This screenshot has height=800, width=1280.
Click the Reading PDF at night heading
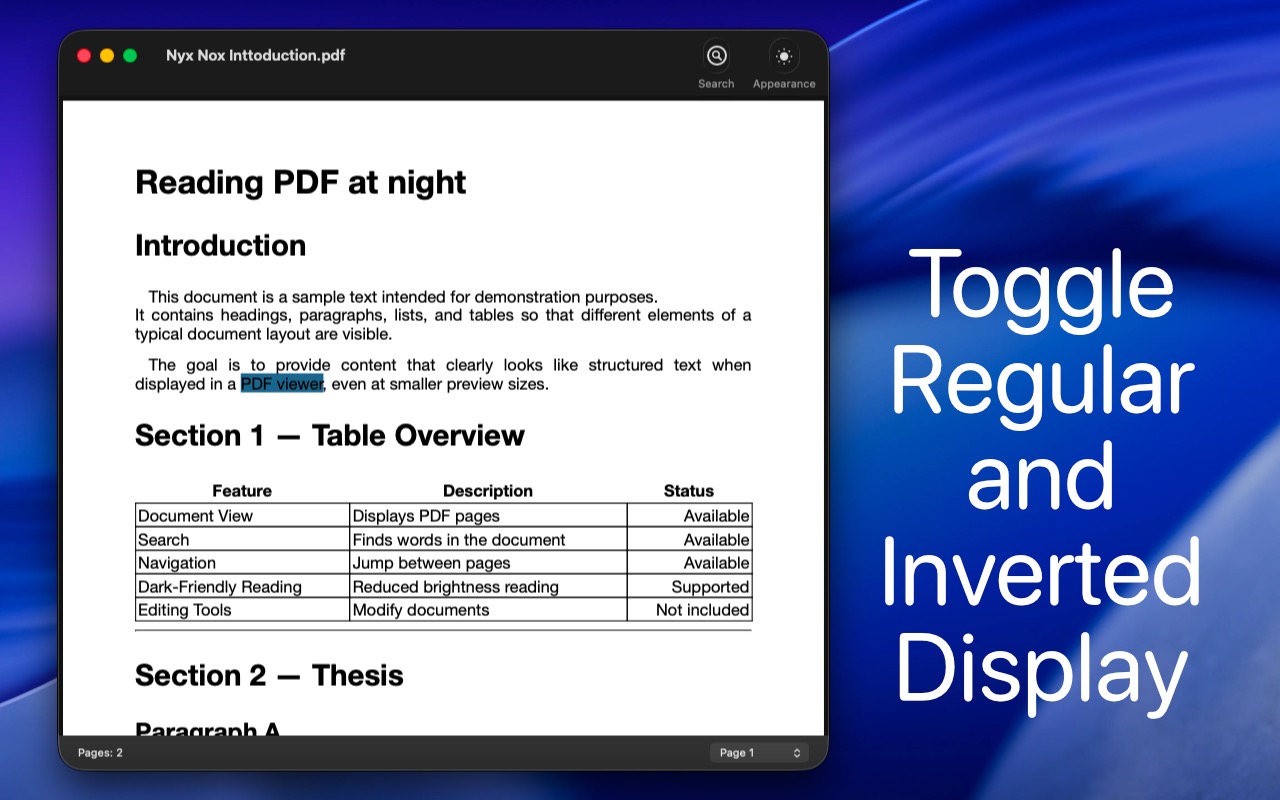point(300,182)
